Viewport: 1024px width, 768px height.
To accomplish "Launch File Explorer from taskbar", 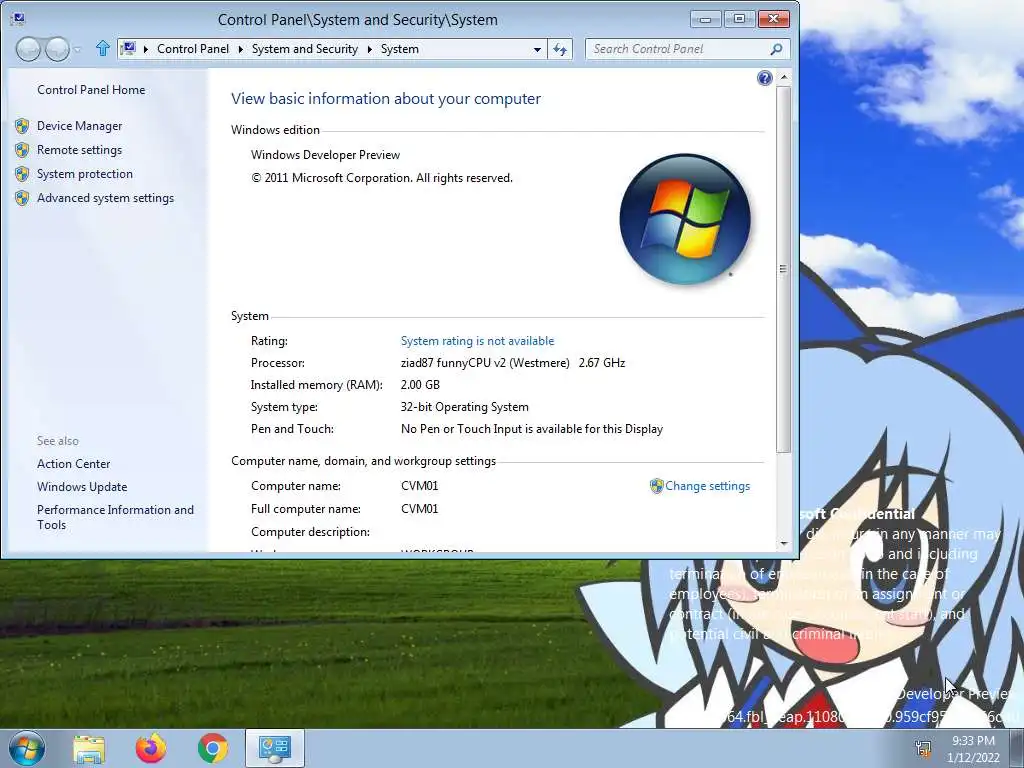I will [89, 749].
